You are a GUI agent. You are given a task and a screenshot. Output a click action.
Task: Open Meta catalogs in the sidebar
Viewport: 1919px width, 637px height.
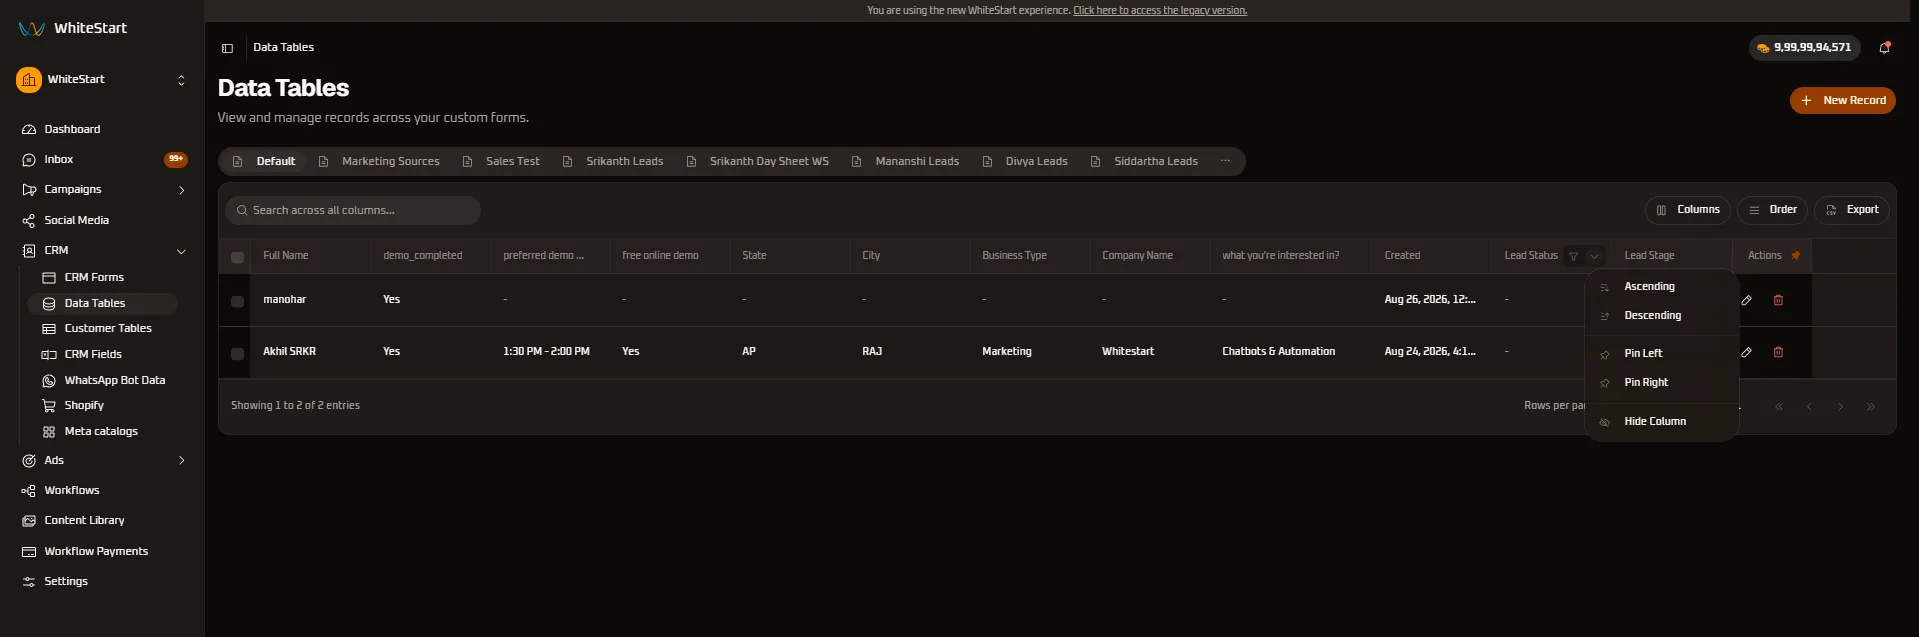pyautogui.click(x=101, y=431)
